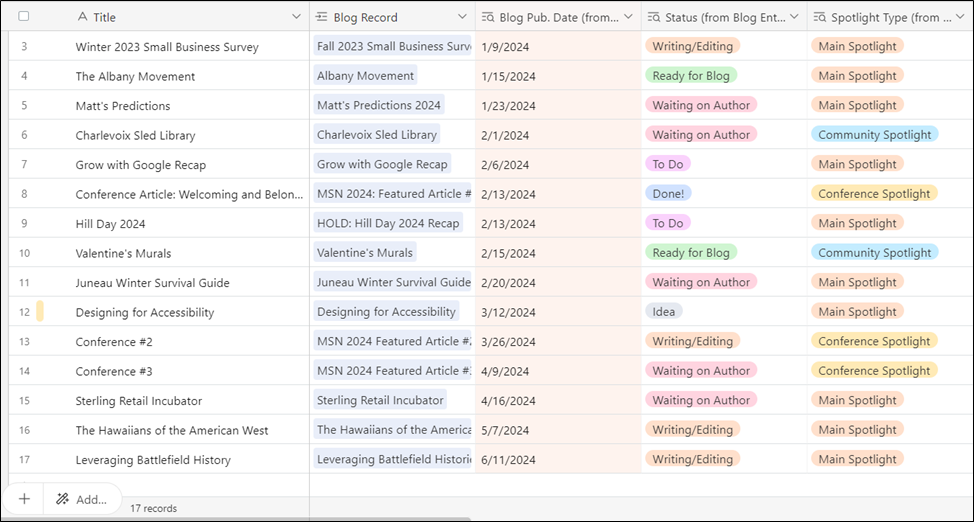
Task: Toggle the select-all checkbox in the header
Action: (24, 17)
